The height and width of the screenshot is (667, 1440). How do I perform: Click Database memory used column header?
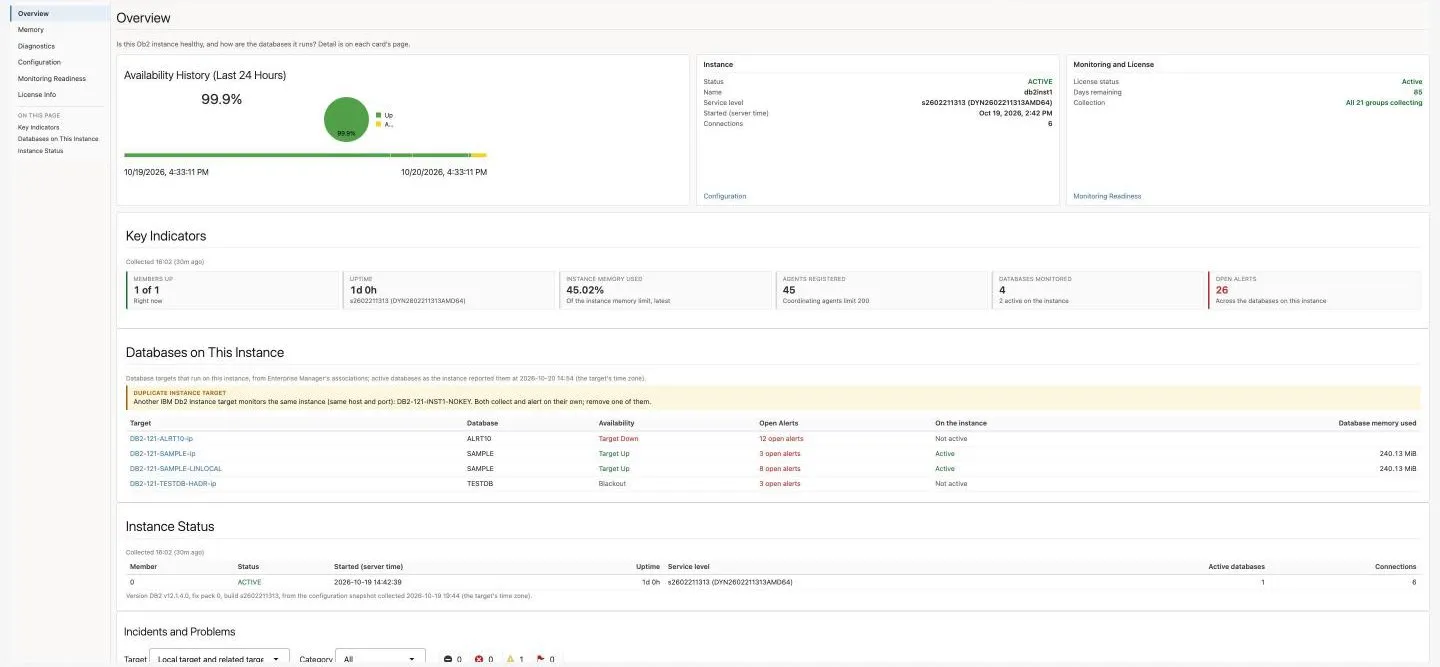tap(1377, 423)
